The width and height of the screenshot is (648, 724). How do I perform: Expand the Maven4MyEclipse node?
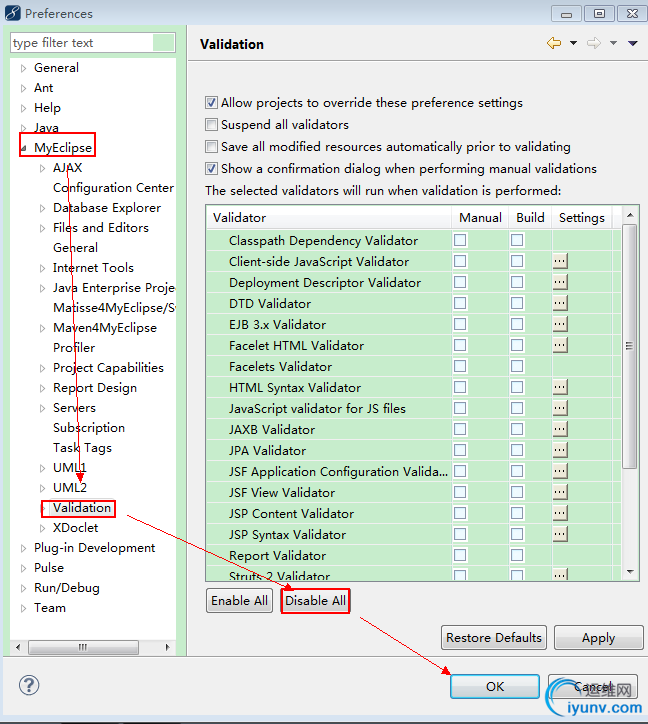point(42,328)
